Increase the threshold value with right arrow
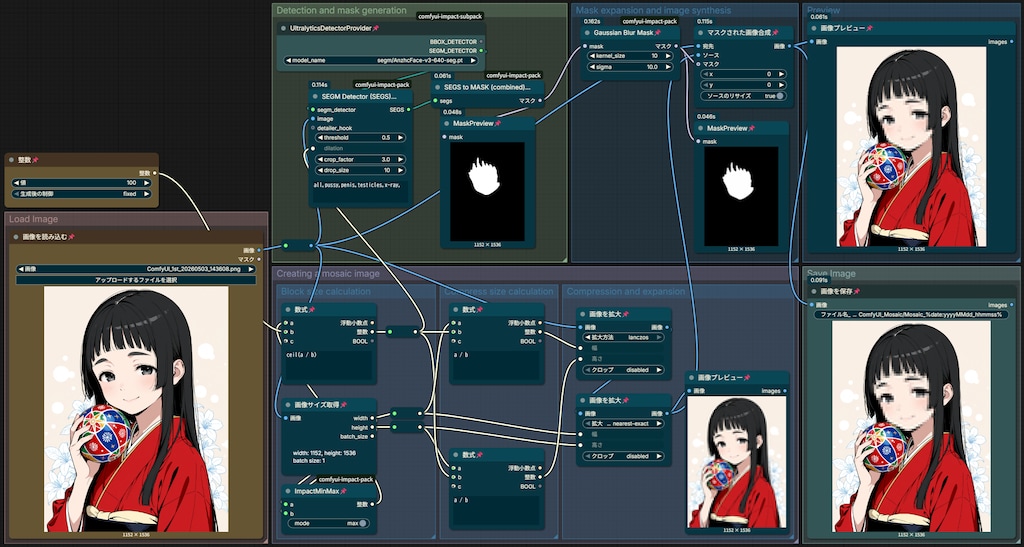Viewport: 1024px width, 547px height. tap(400, 138)
